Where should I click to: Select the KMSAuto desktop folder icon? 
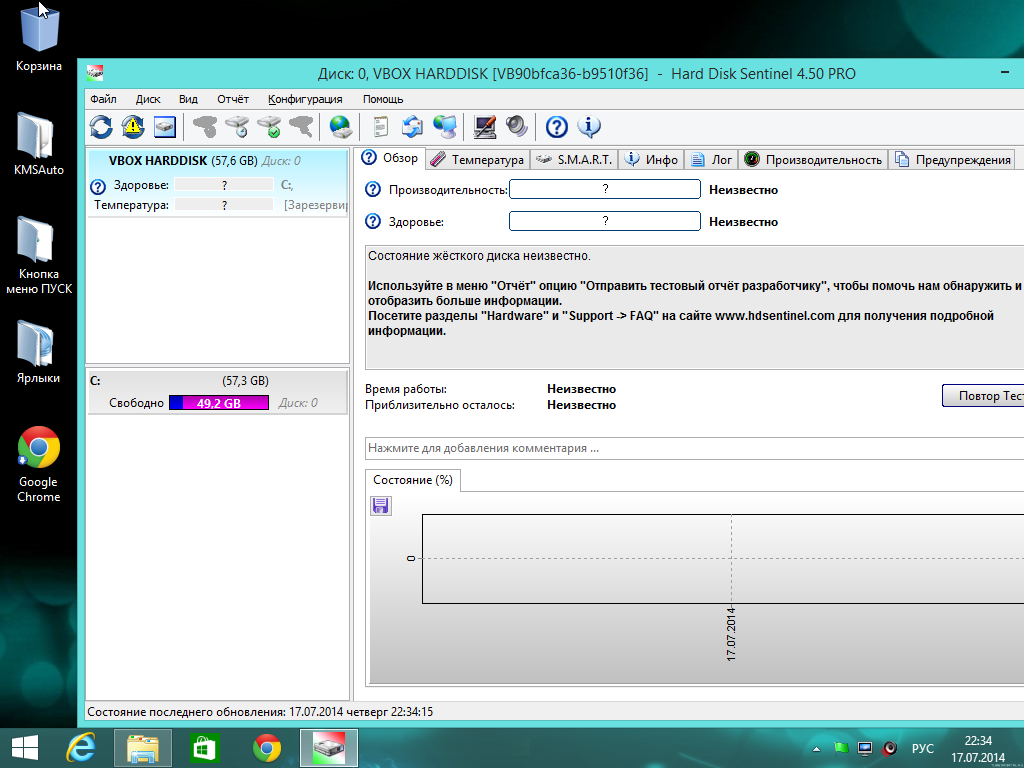[x=39, y=144]
